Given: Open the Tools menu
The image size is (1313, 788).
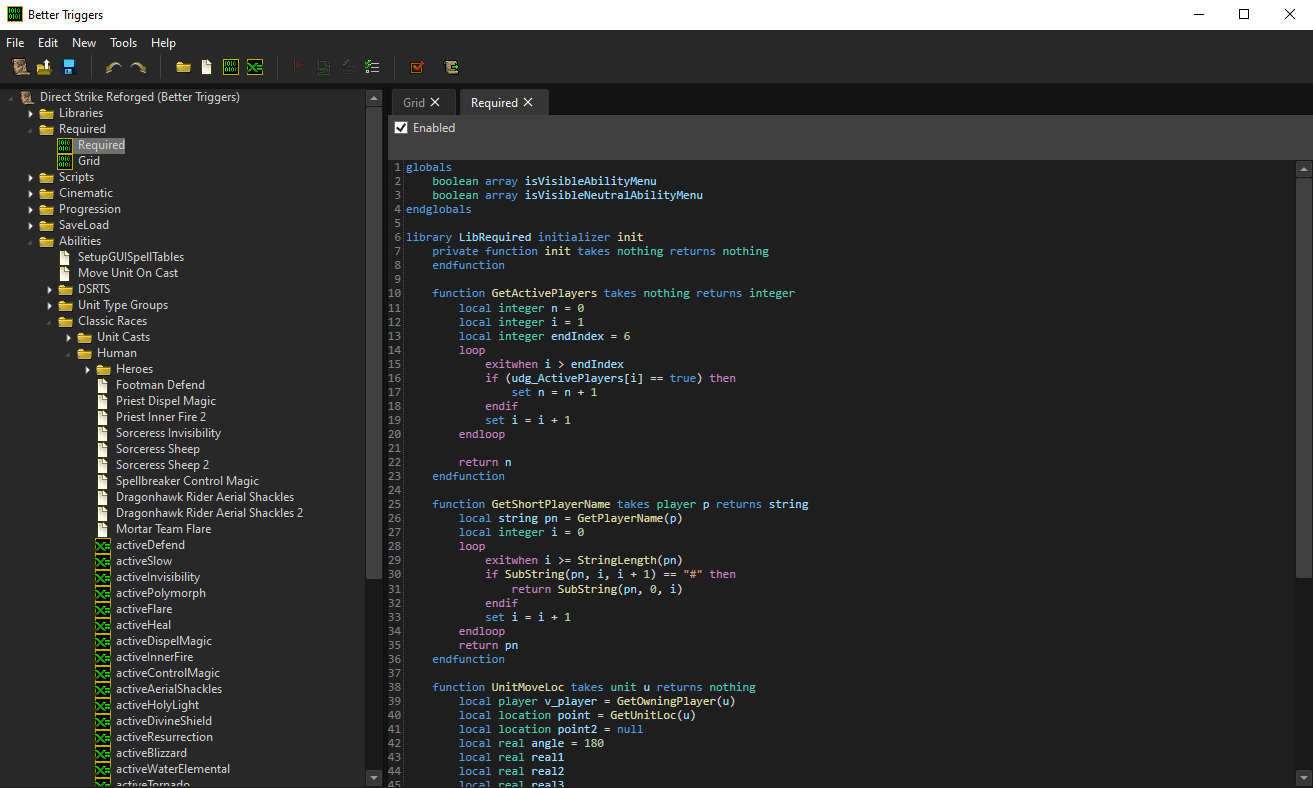Looking at the screenshot, I should click(x=123, y=43).
